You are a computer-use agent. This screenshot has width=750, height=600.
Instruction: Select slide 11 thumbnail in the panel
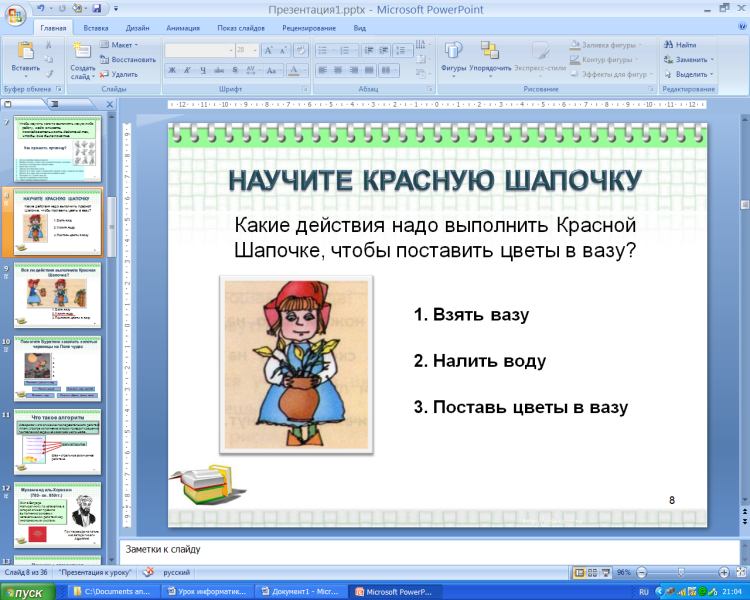57,442
